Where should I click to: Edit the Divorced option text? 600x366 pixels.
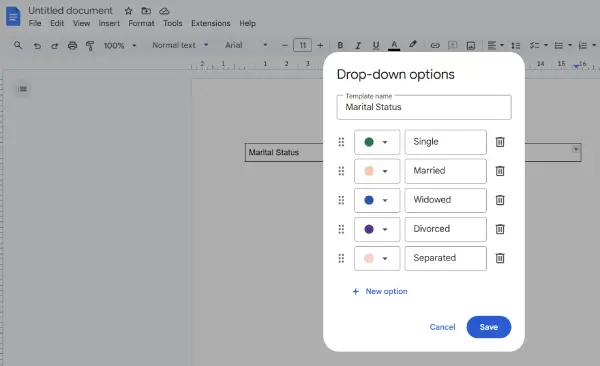pos(446,229)
